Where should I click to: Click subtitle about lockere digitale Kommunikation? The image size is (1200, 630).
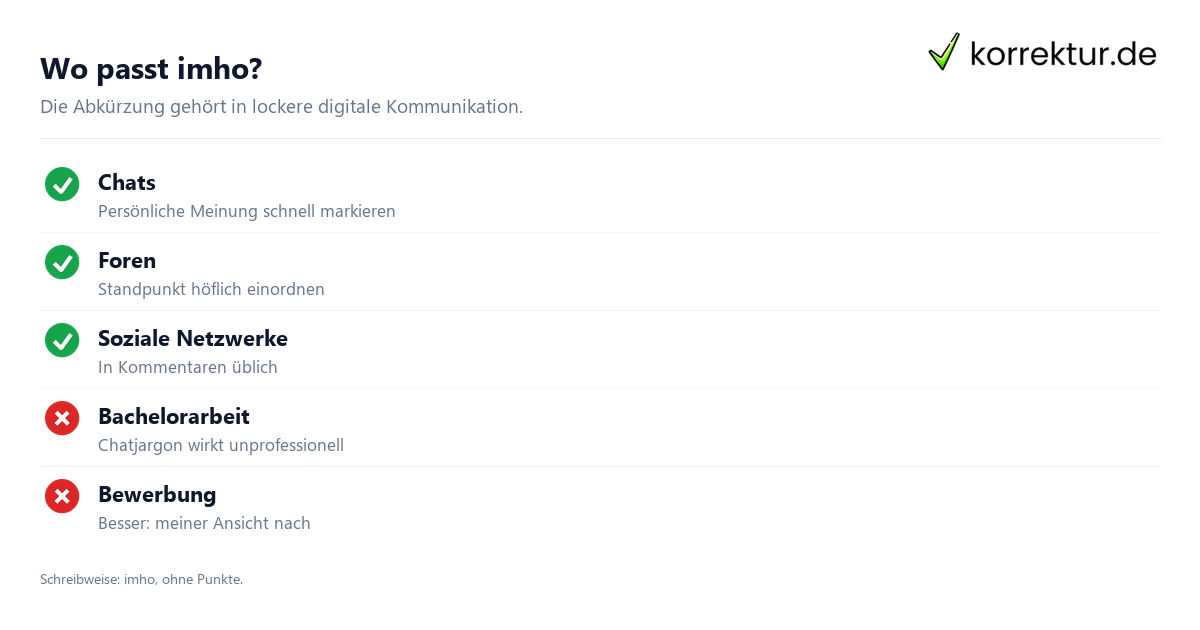(281, 107)
